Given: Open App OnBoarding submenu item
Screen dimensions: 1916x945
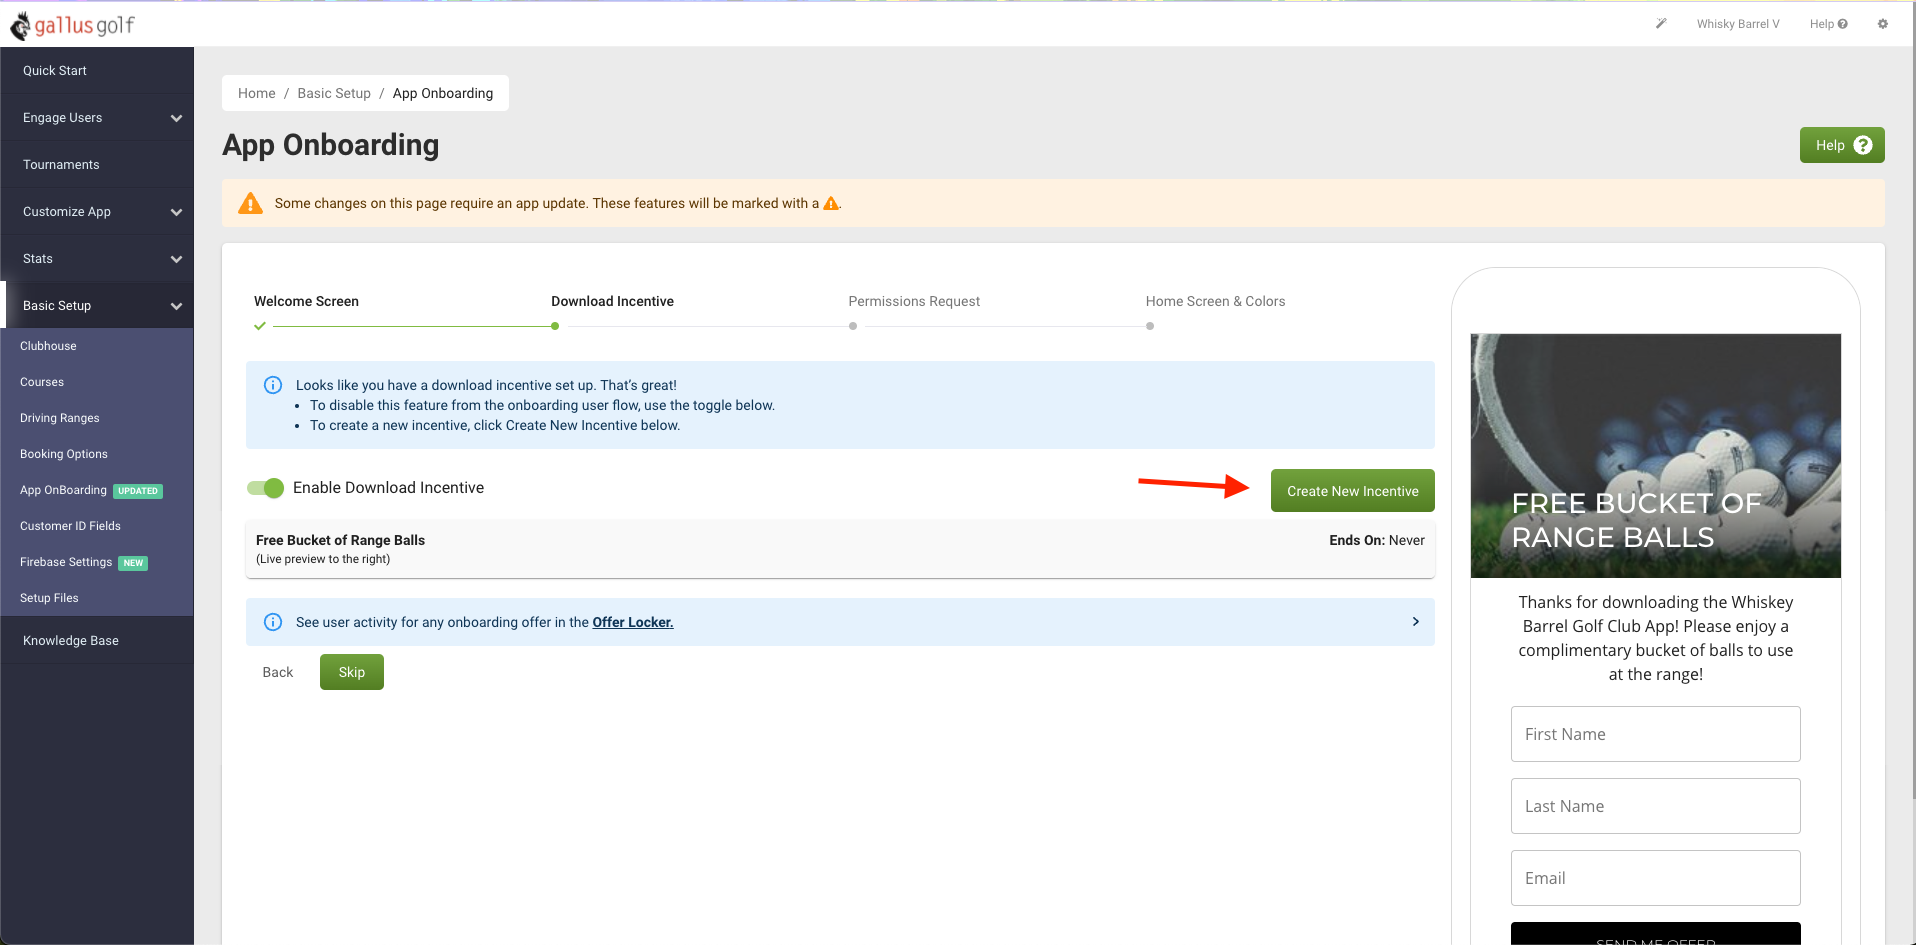Looking at the screenshot, I should click(97, 490).
